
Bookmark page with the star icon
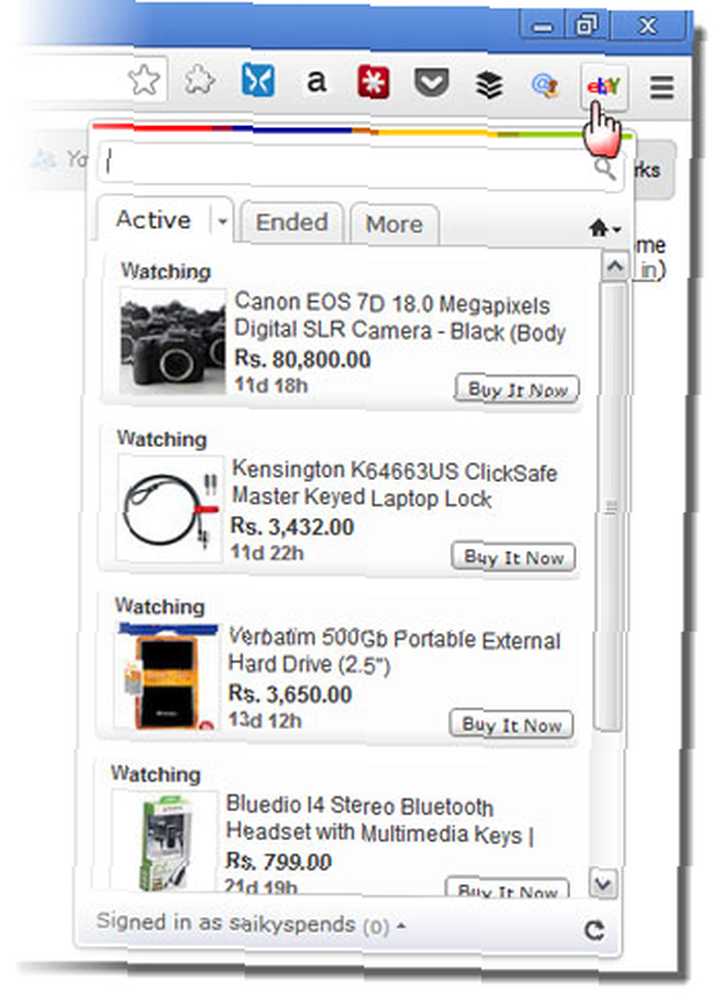point(144,80)
